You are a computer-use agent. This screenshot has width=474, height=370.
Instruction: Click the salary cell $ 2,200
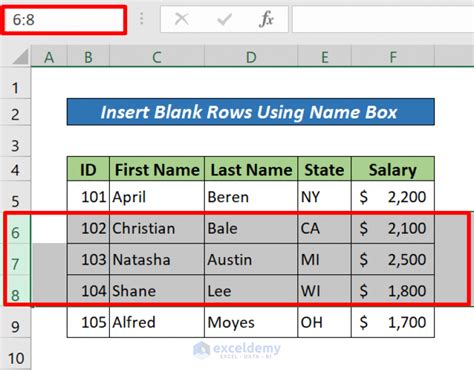pyautogui.click(x=393, y=197)
